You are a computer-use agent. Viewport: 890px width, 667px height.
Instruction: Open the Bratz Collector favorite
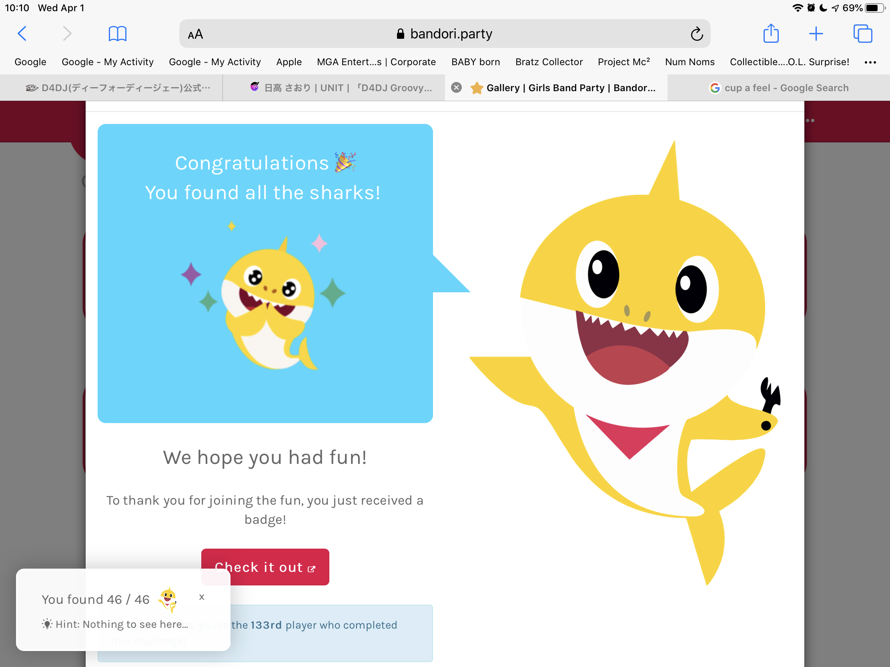tap(549, 62)
